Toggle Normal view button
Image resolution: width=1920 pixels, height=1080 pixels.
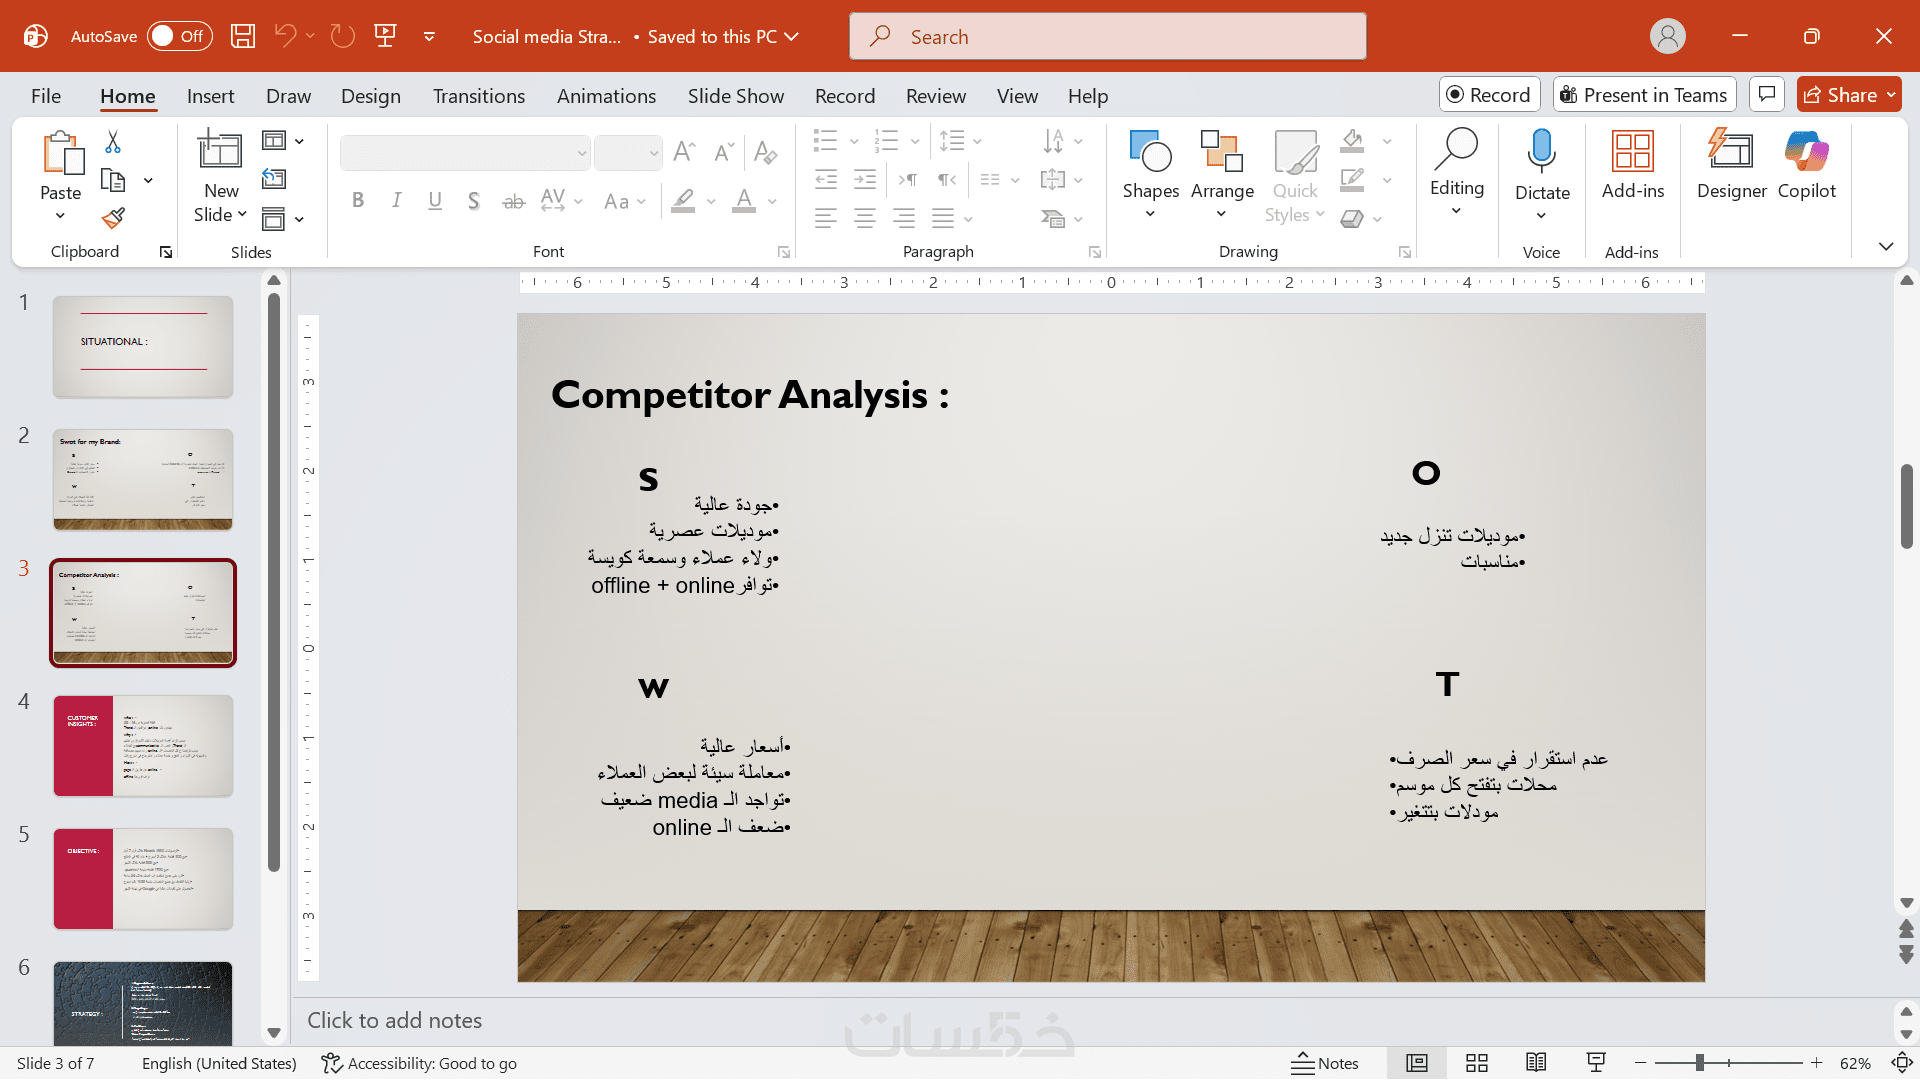(x=1417, y=1063)
